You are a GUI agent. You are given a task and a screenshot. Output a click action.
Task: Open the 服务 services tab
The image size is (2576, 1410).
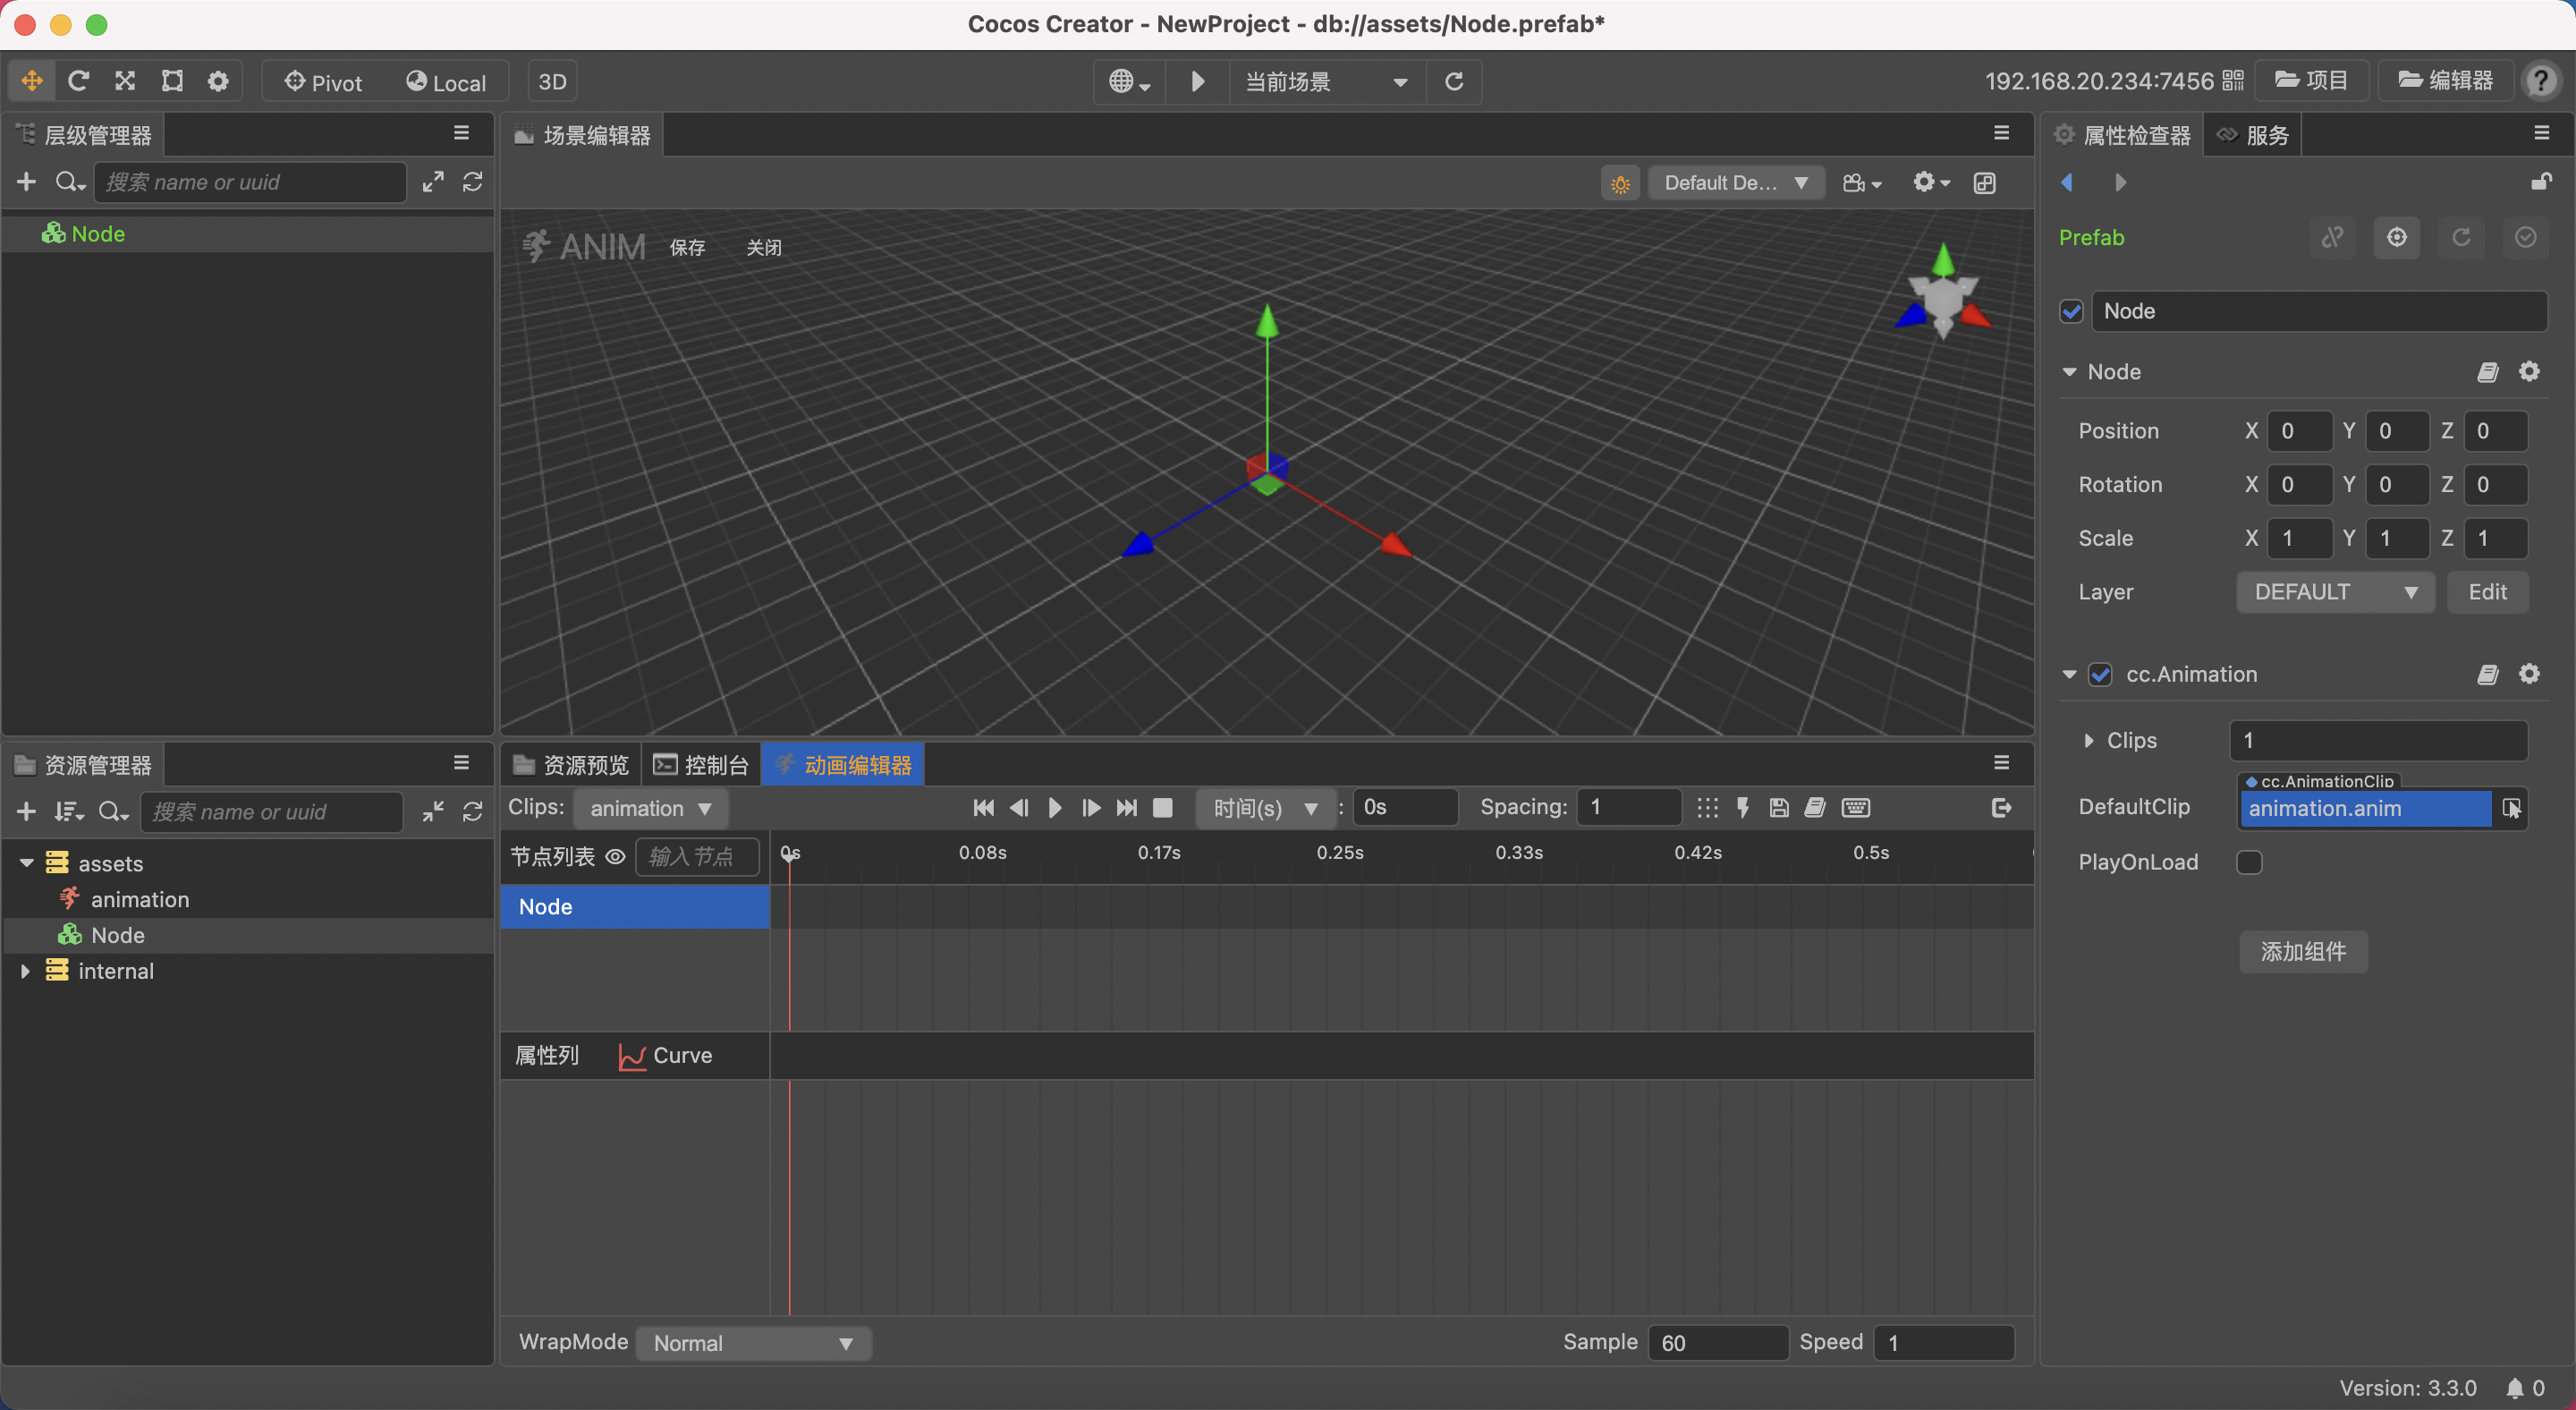(x=2253, y=135)
